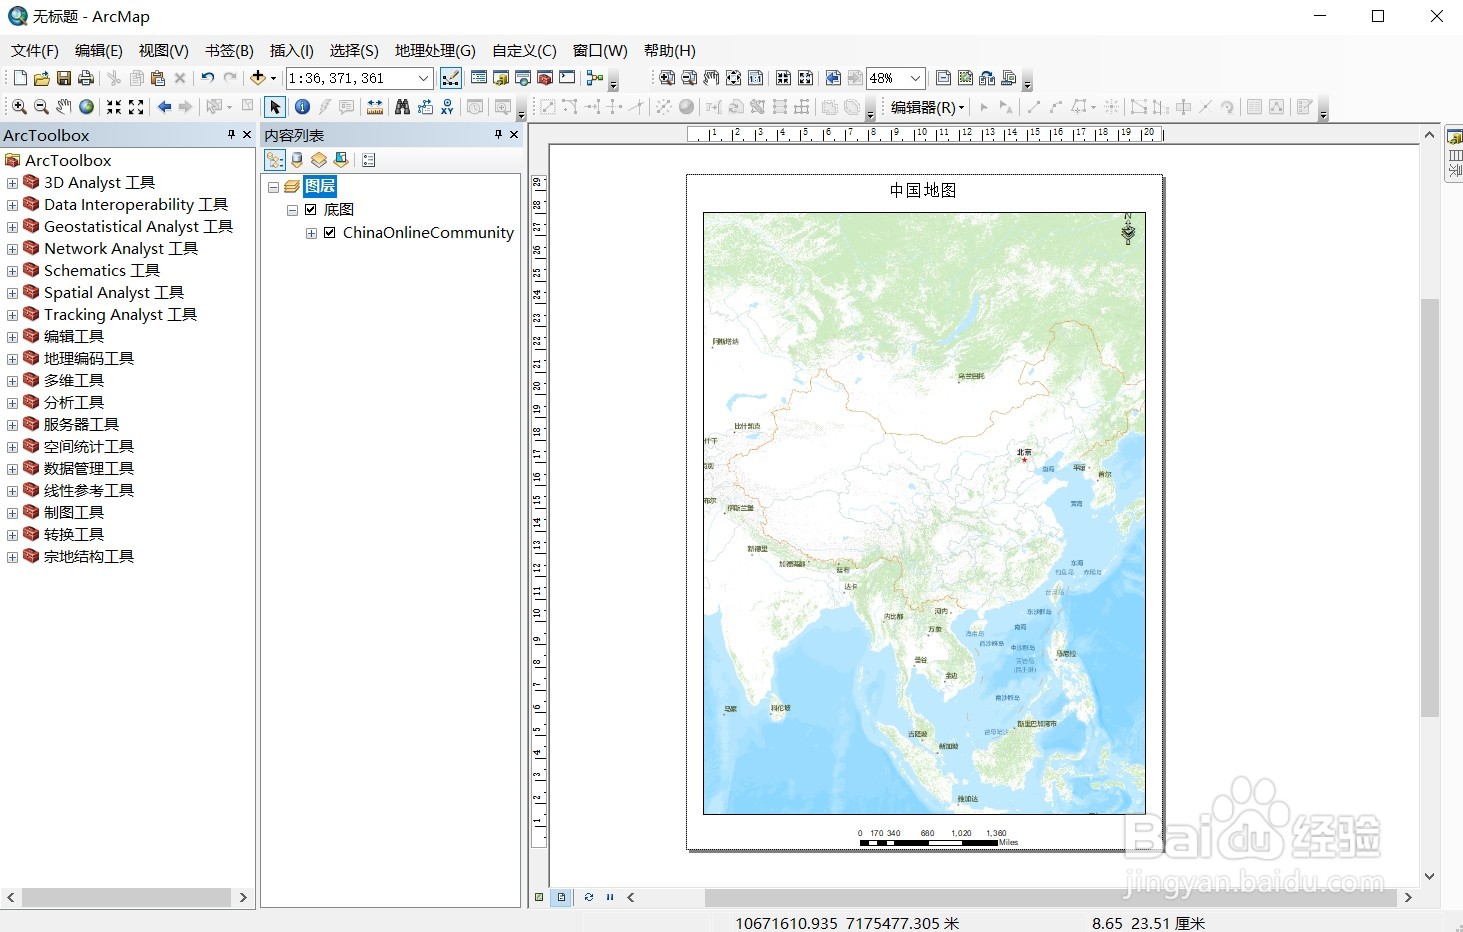
Task: Click List By Drawing Order icon
Action: tap(274, 160)
